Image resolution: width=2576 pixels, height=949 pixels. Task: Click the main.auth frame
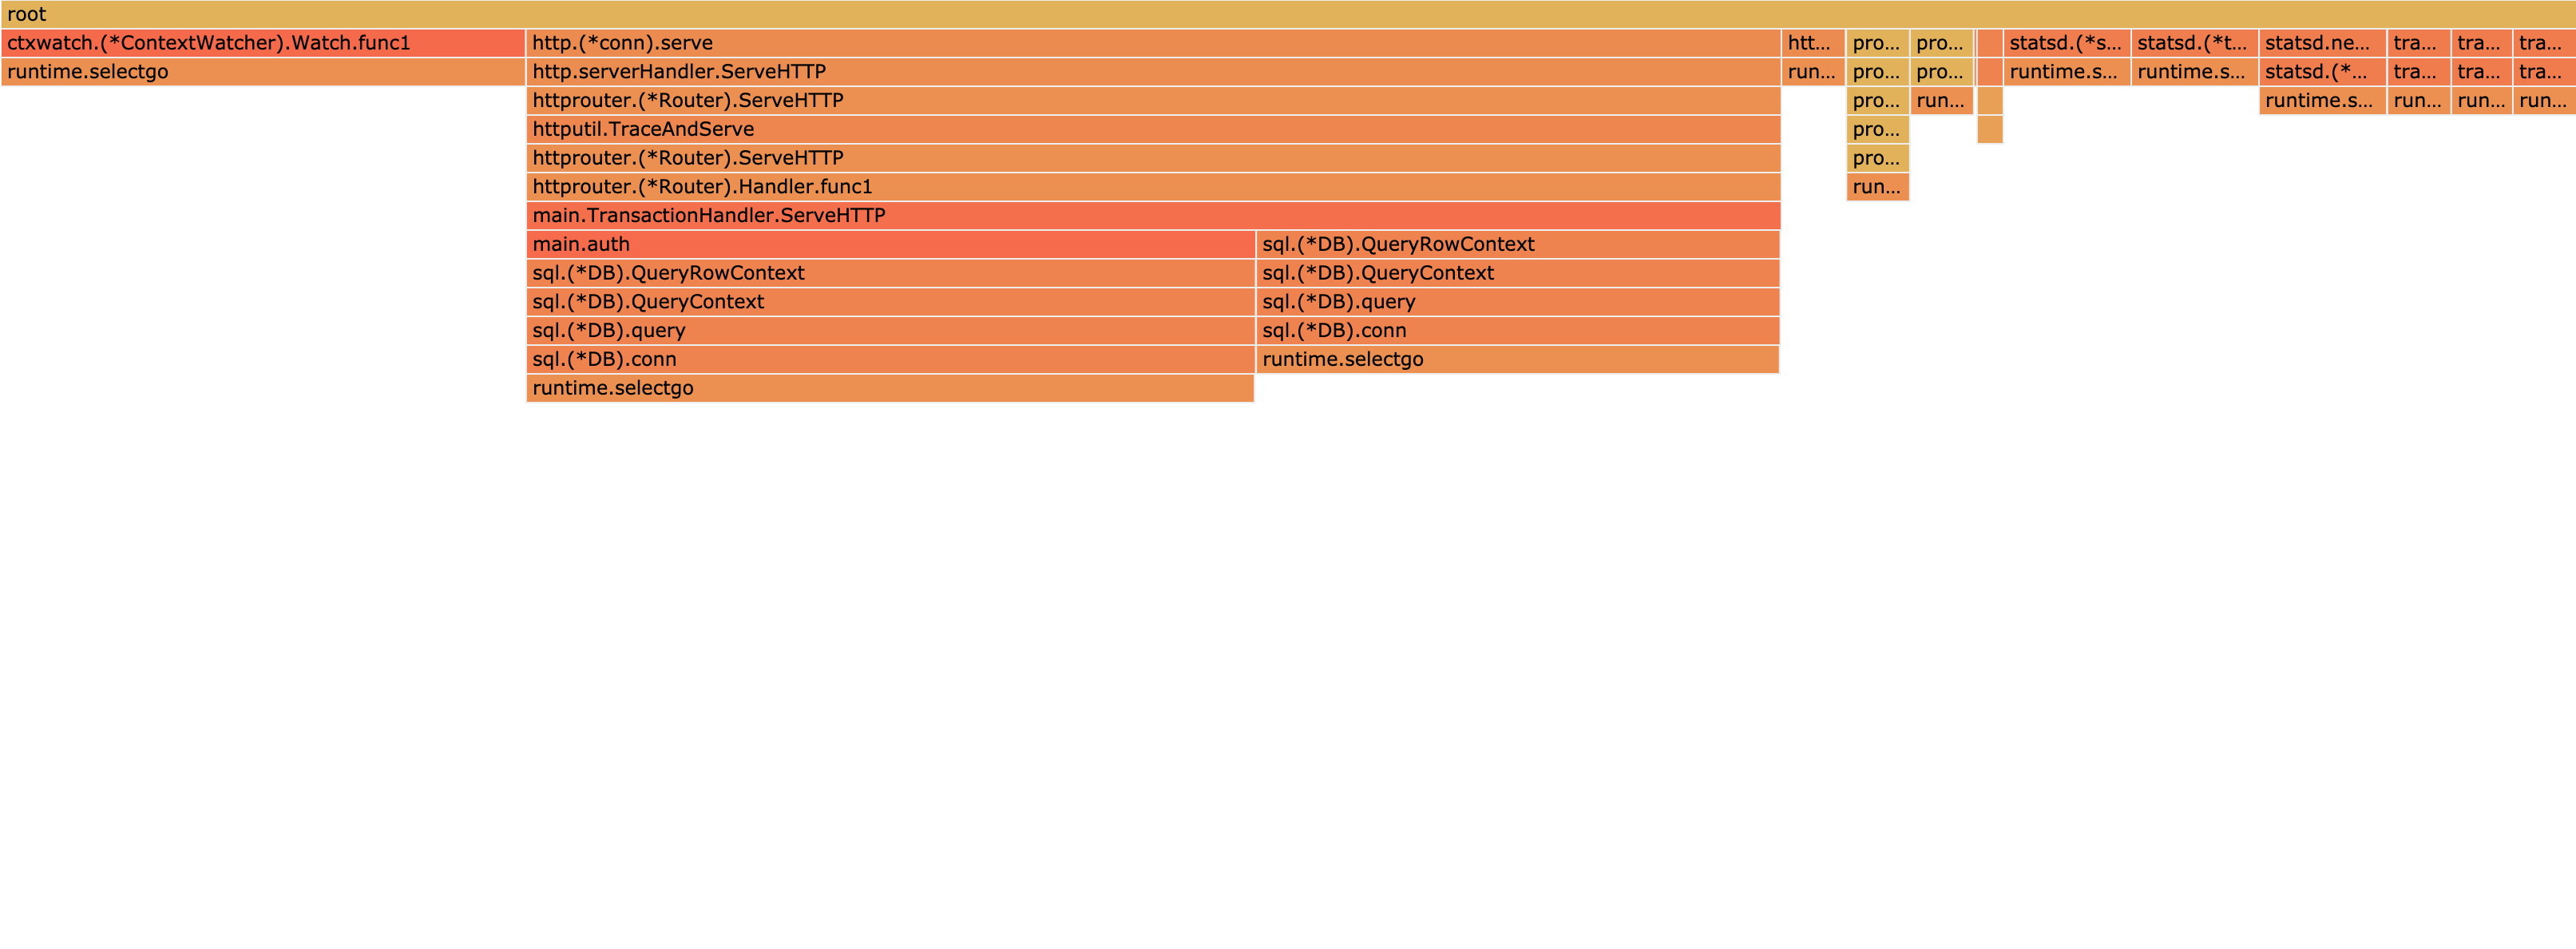coord(890,245)
